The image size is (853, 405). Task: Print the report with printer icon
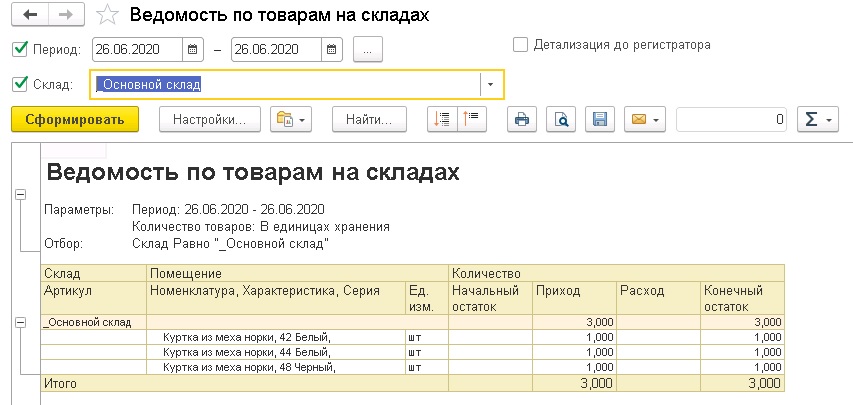tap(522, 119)
